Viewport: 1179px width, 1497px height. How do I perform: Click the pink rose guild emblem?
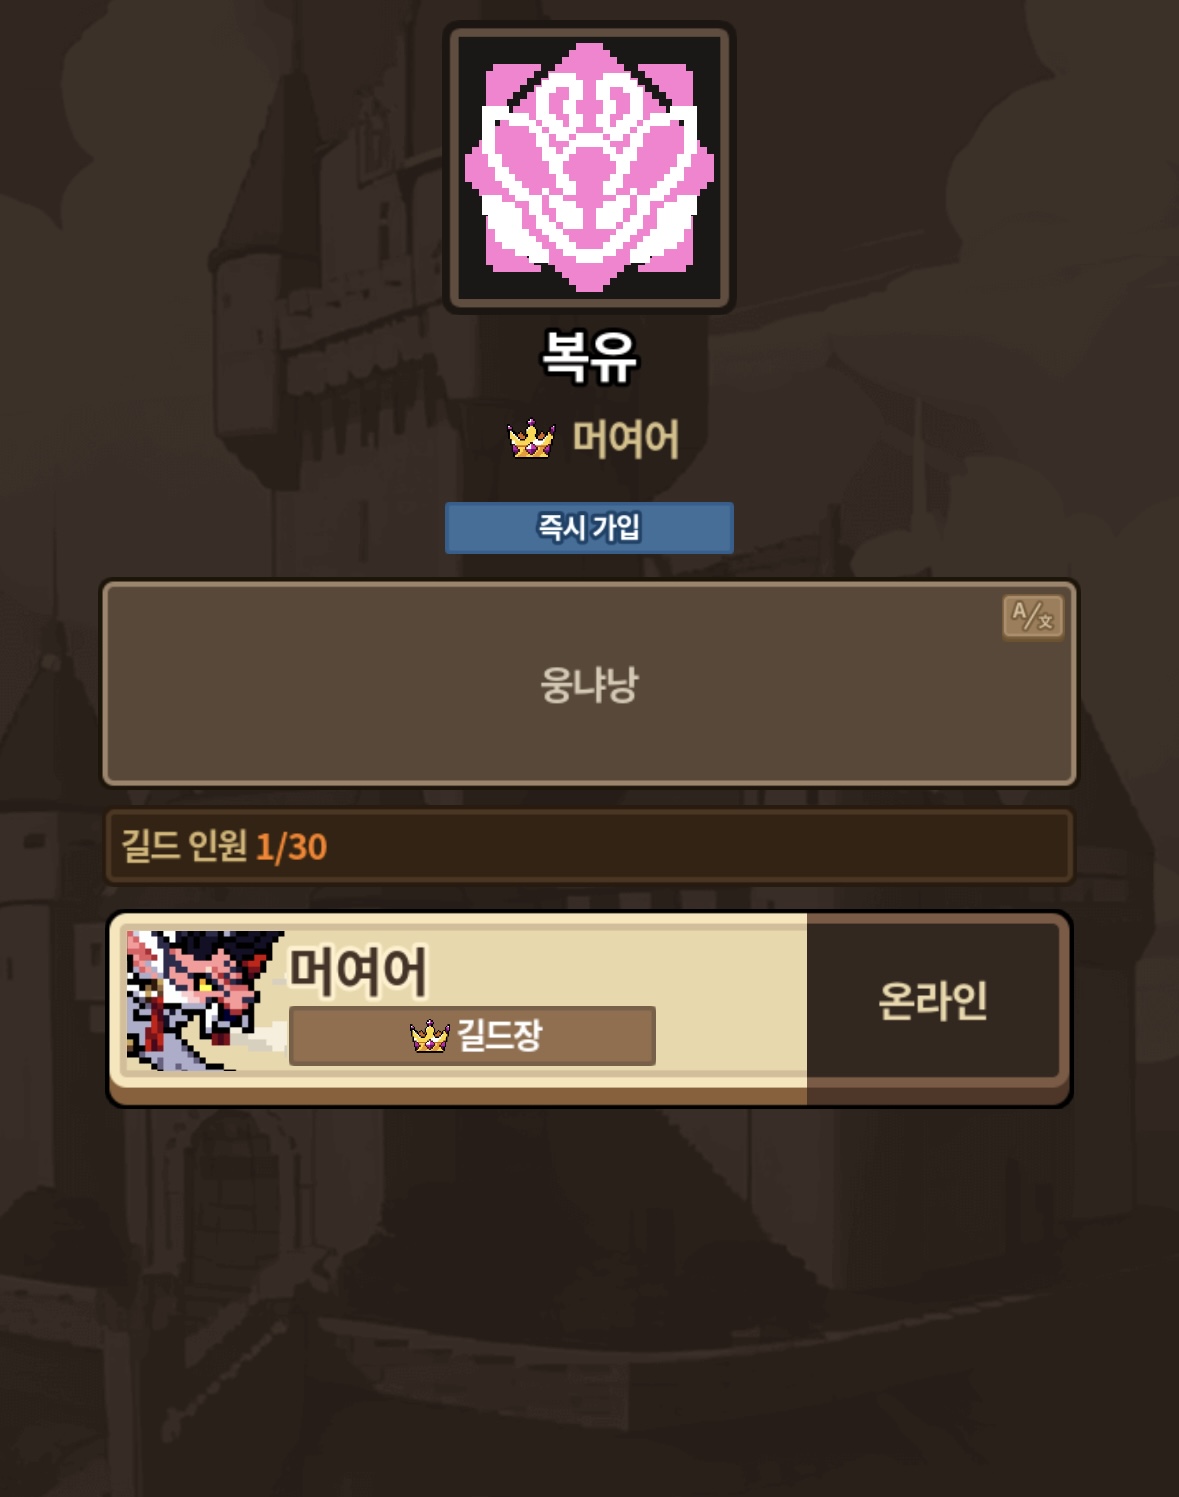coord(589,167)
